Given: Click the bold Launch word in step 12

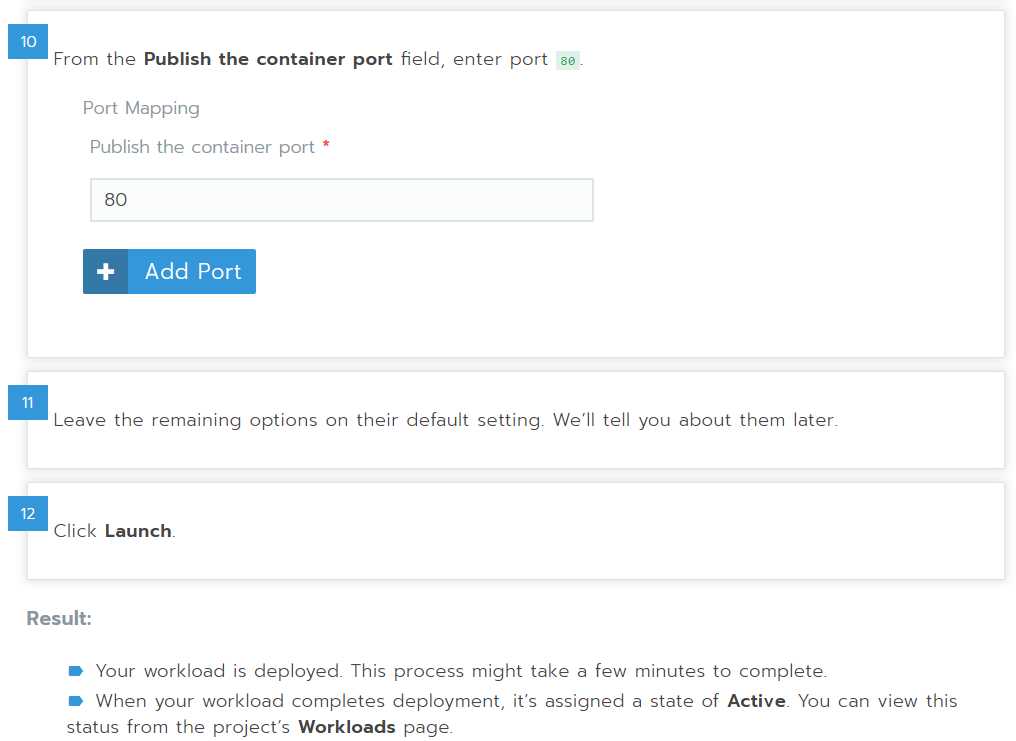Looking at the screenshot, I should (138, 530).
